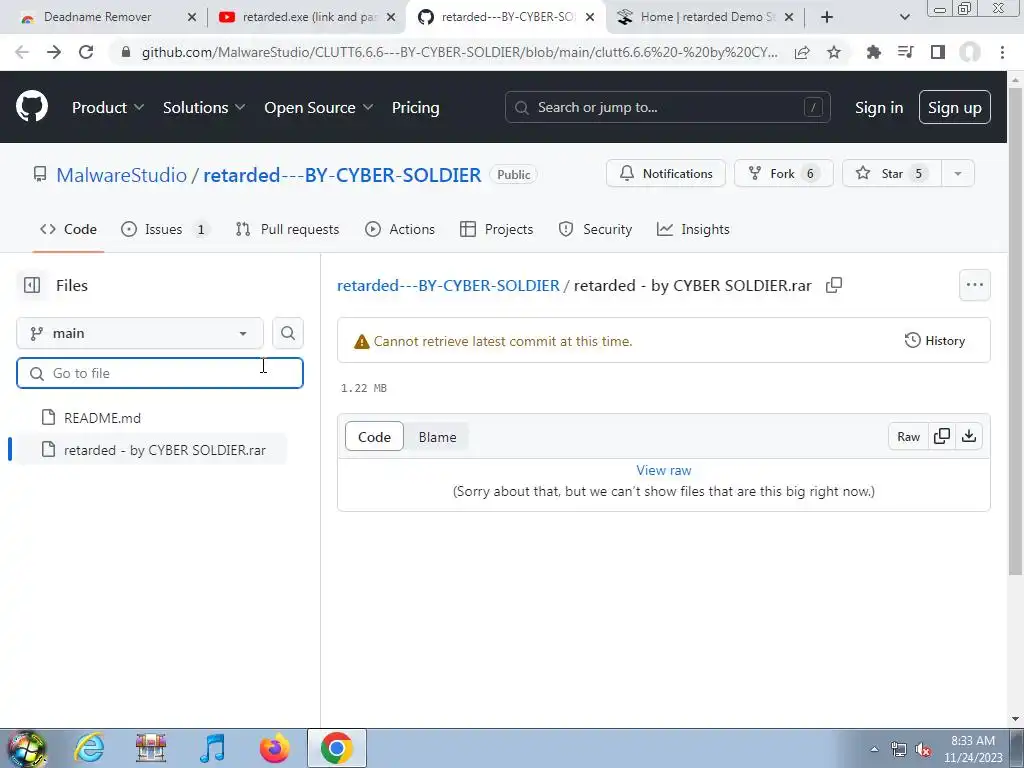Open Chrome tab search chevron
The height and width of the screenshot is (768, 1024).
(x=904, y=17)
